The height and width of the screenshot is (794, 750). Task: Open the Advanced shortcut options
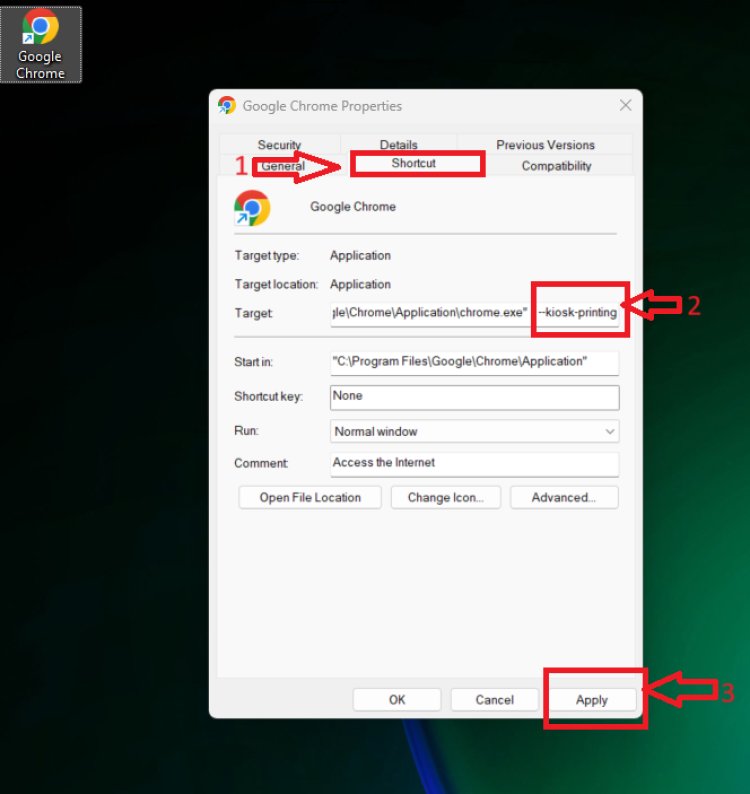coord(564,497)
